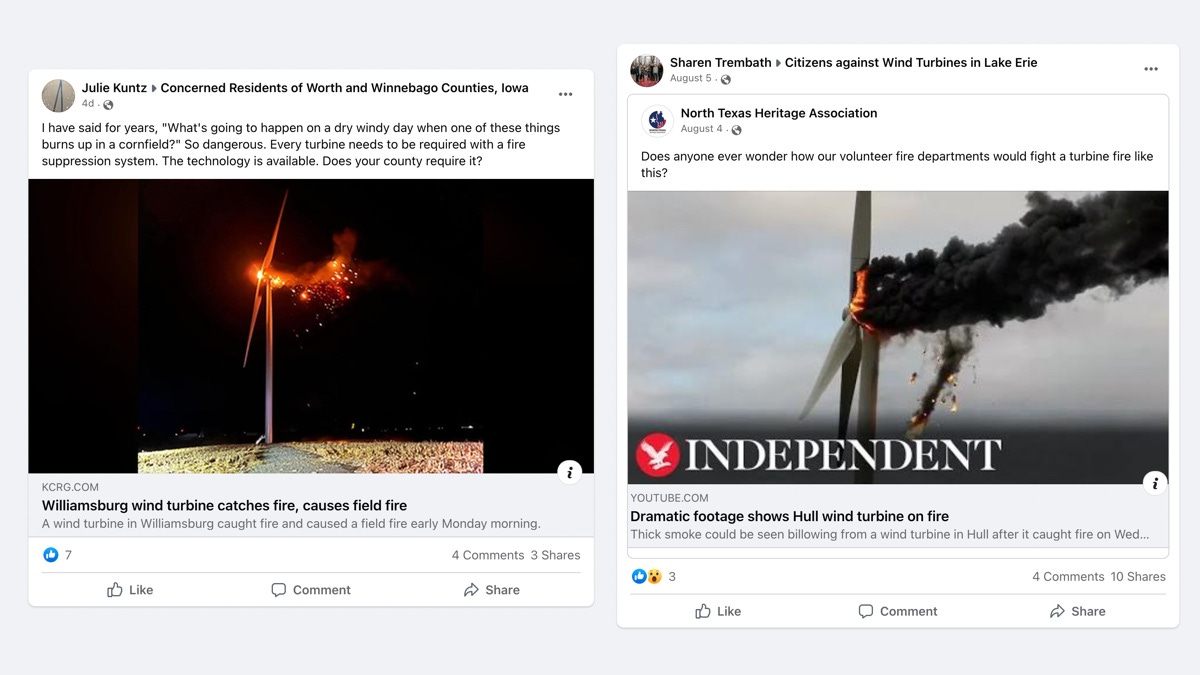Open Williamsburg wind turbine catches fire article
This screenshot has width=1200, height=675.
click(x=225, y=506)
